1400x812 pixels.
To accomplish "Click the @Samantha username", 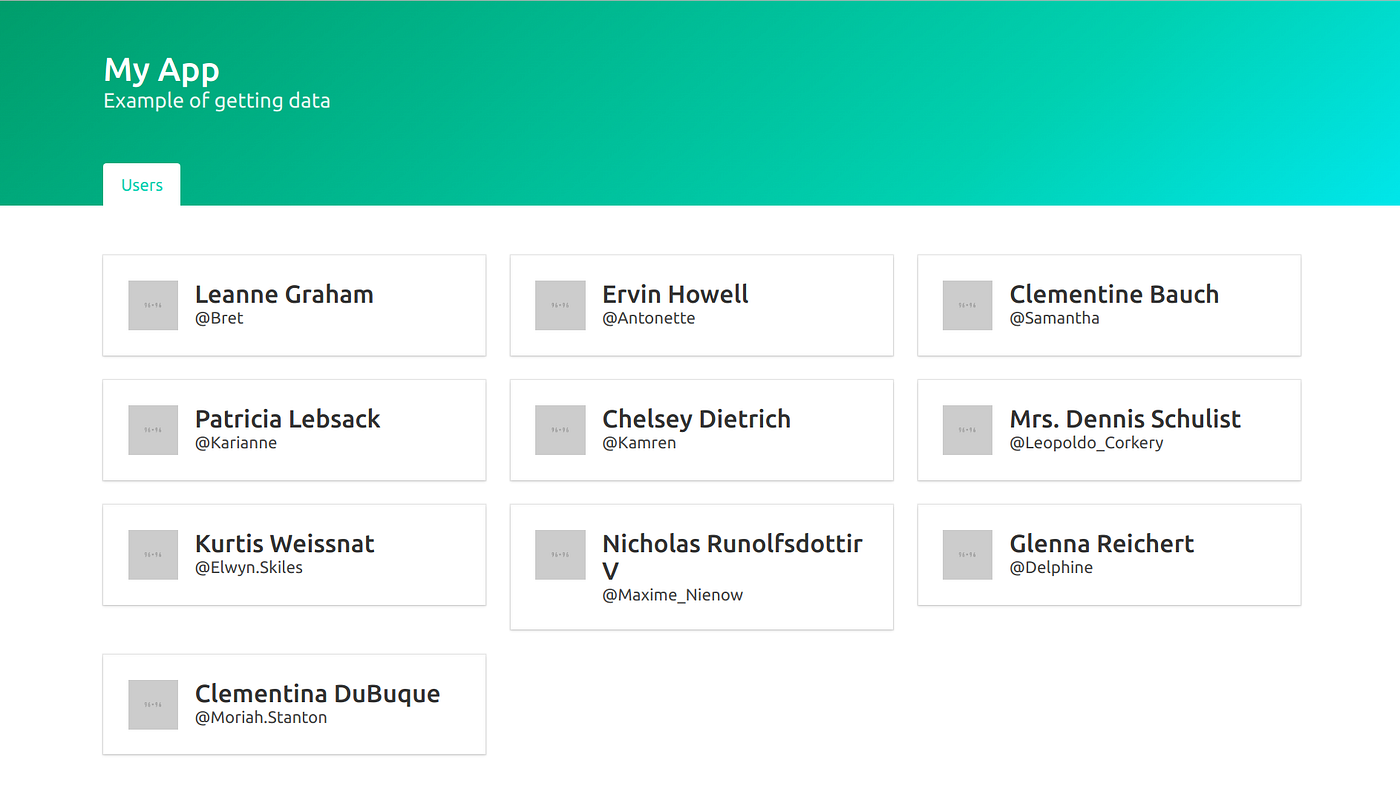I will tap(1054, 318).
